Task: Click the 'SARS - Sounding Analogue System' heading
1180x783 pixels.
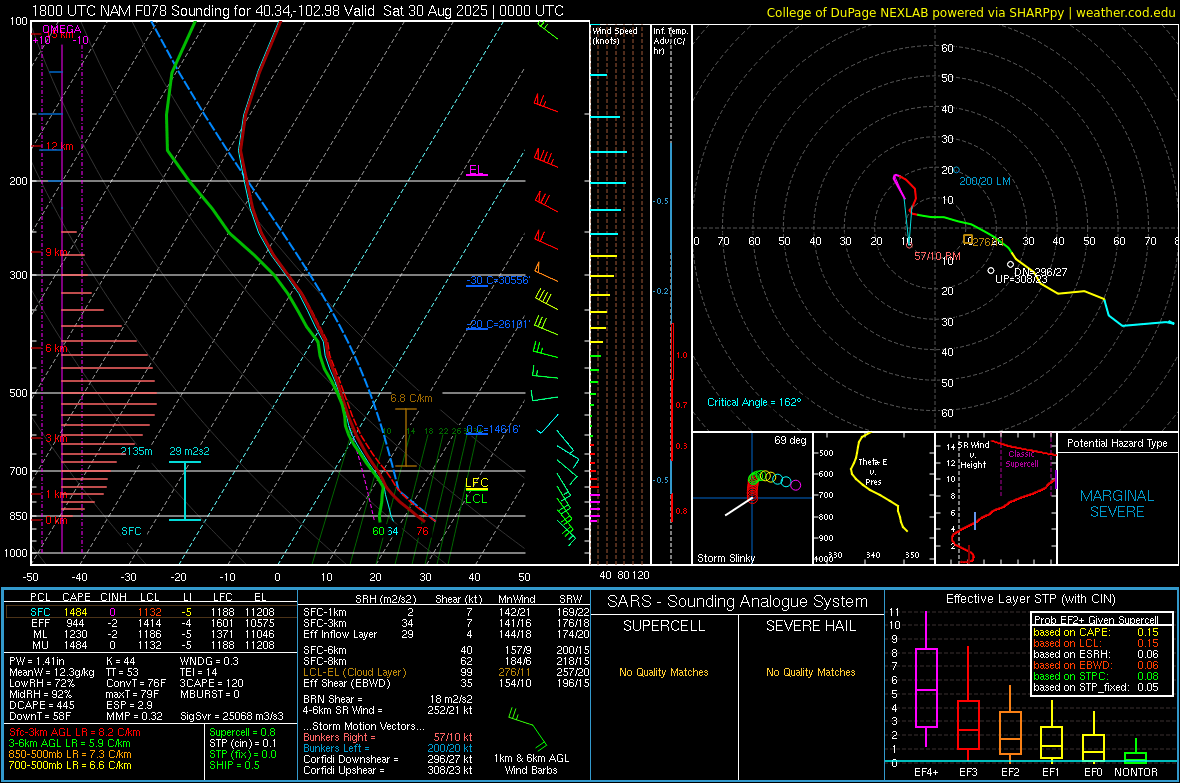Action: 738,601
